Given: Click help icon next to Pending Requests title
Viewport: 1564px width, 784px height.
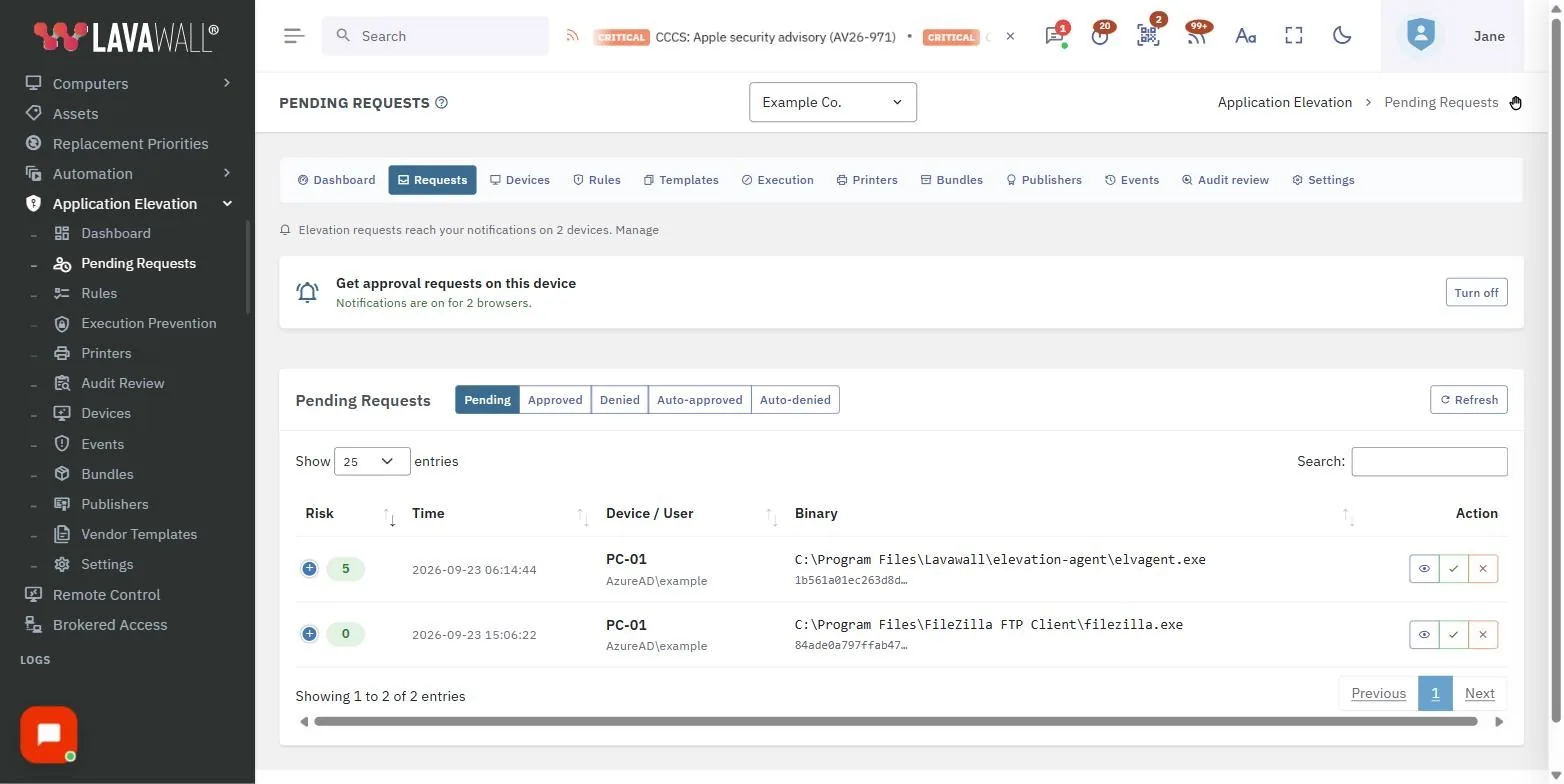Looking at the screenshot, I should pos(442,102).
